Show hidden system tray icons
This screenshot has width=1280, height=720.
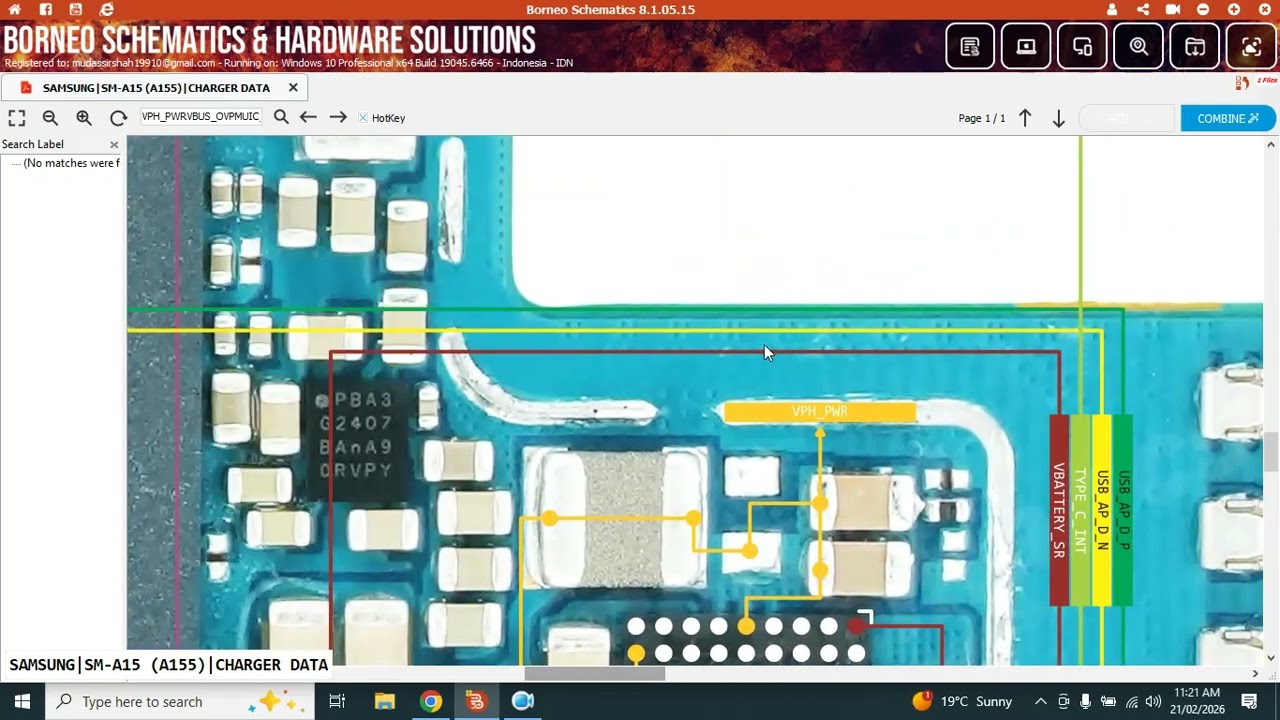pyautogui.click(x=1041, y=701)
